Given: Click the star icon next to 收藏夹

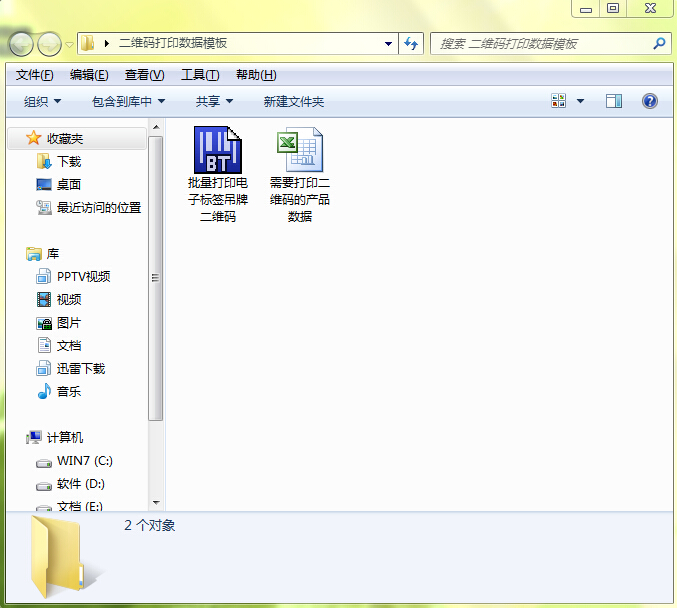Looking at the screenshot, I should click(33, 138).
